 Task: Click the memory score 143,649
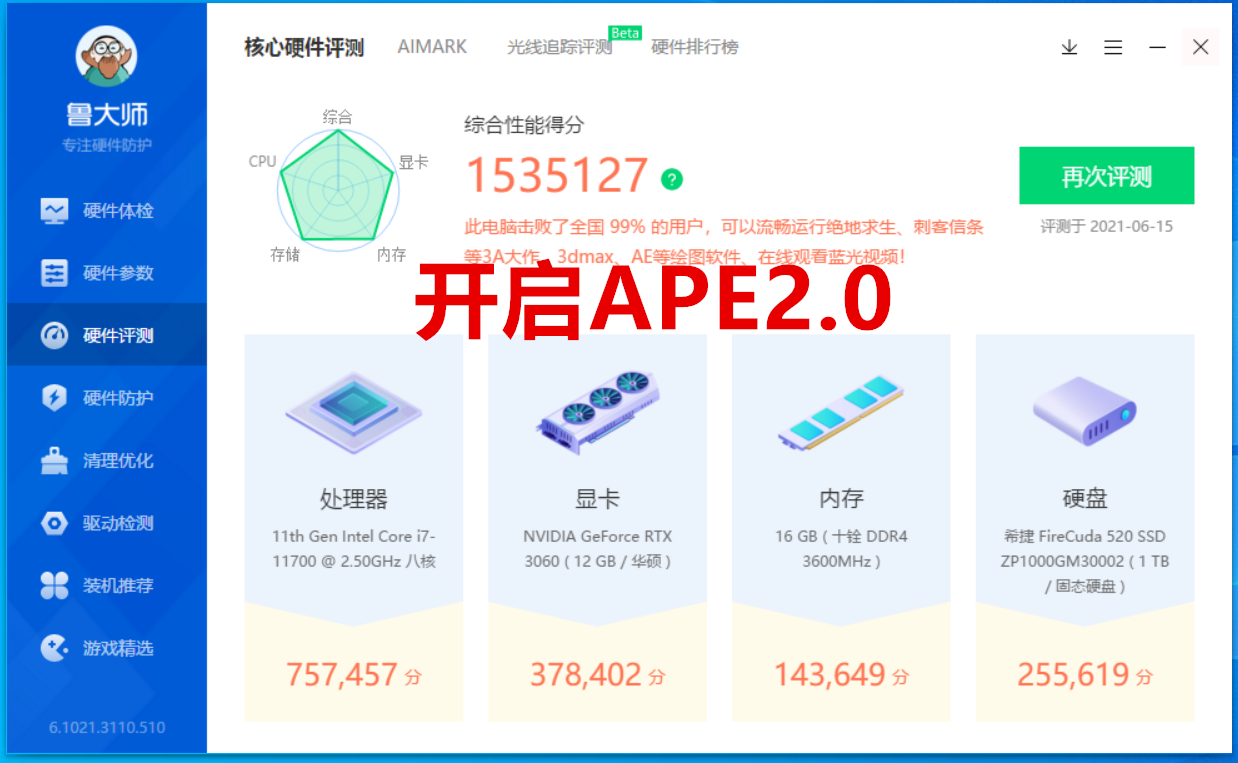[x=830, y=675]
